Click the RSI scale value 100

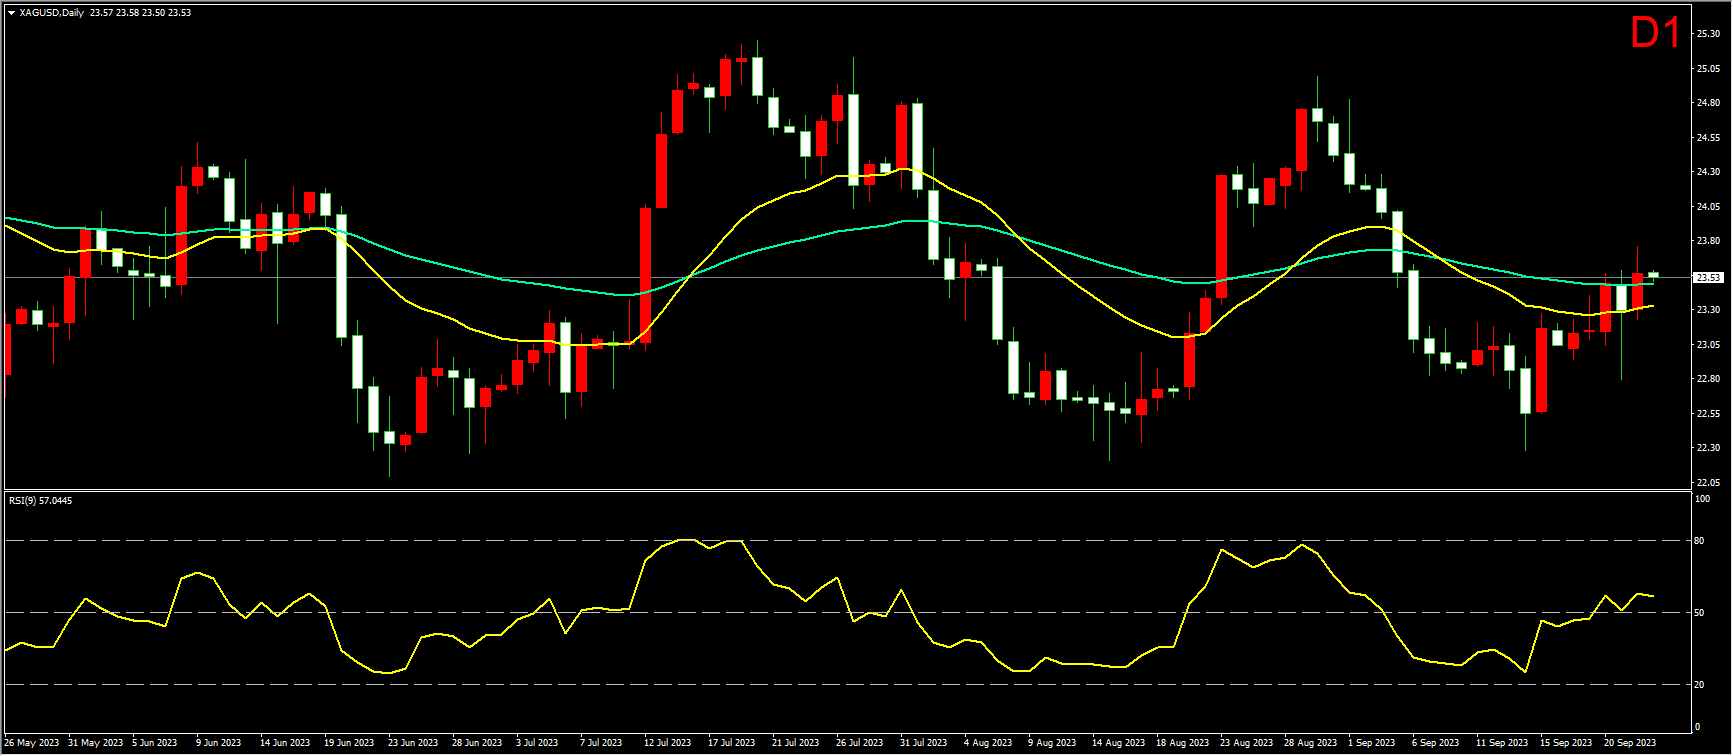click(x=1704, y=499)
